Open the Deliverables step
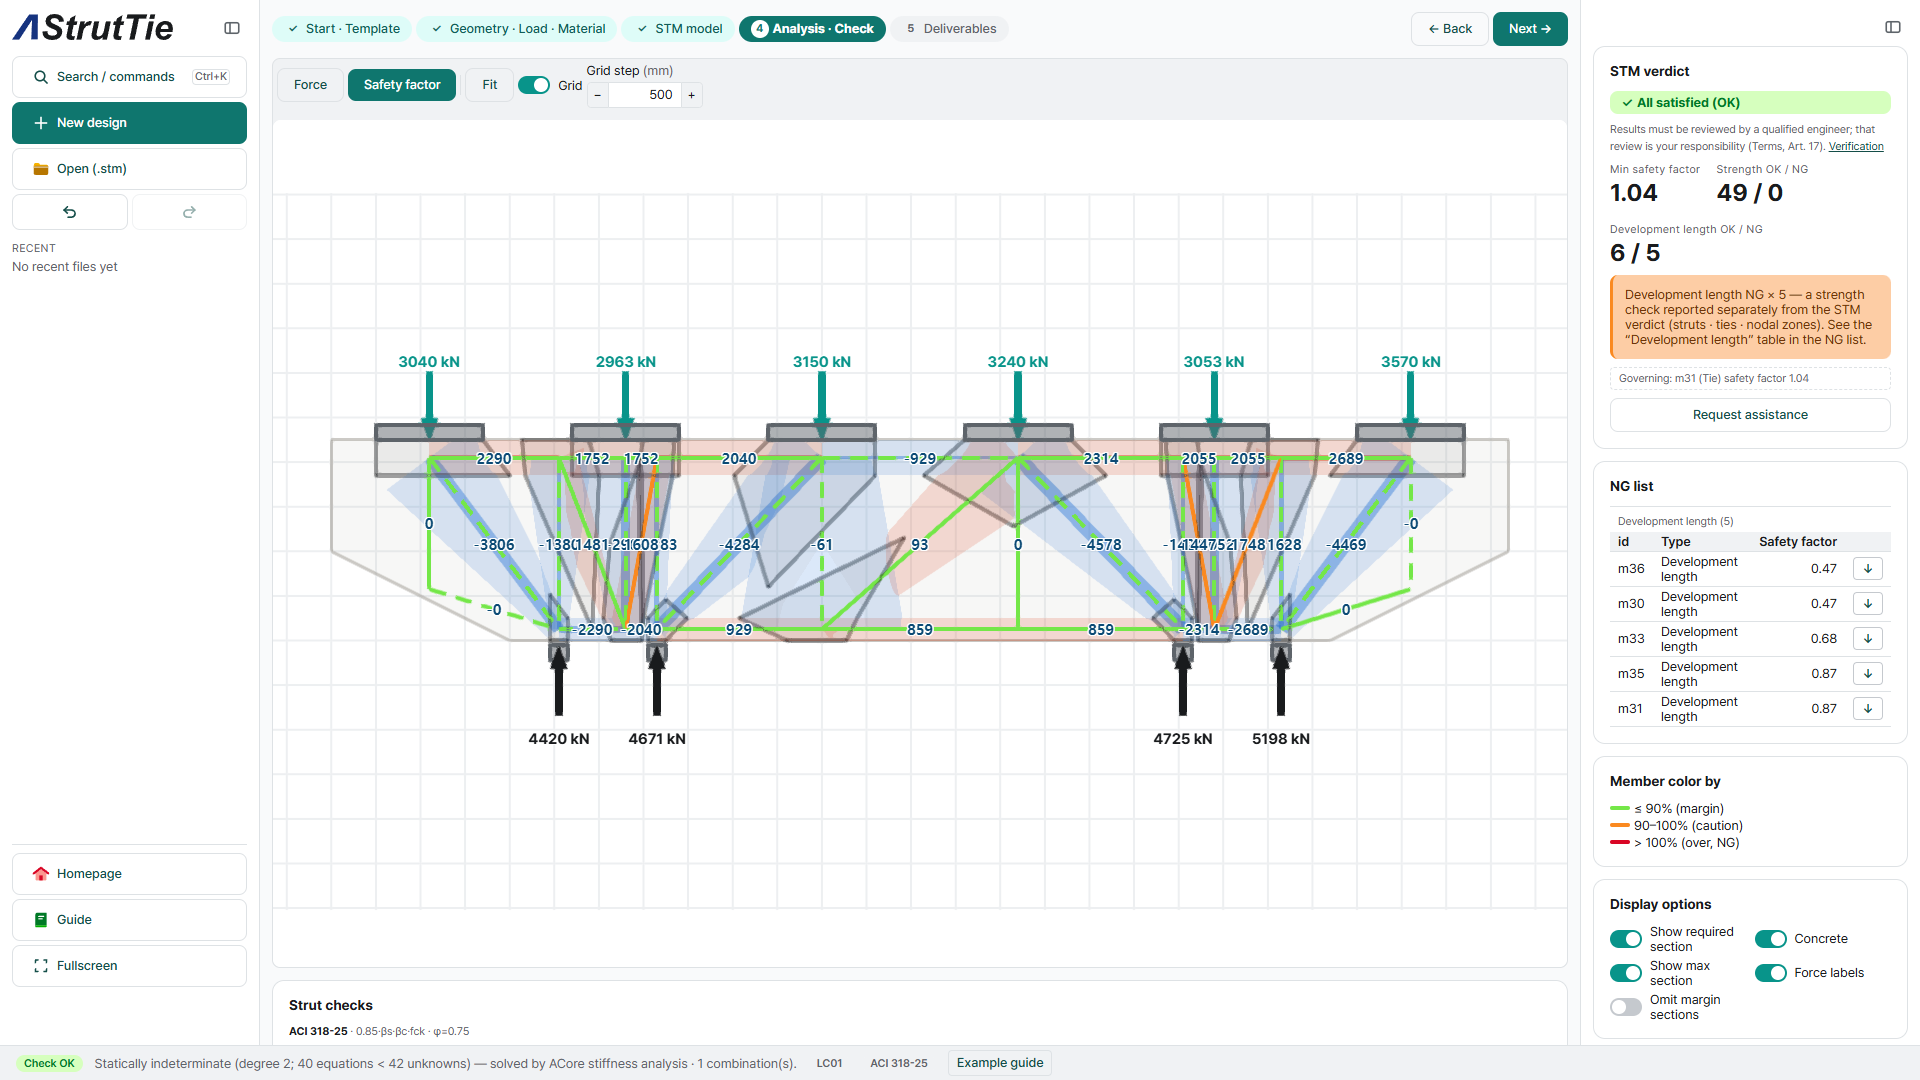This screenshot has width=1920, height=1080. [x=950, y=29]
